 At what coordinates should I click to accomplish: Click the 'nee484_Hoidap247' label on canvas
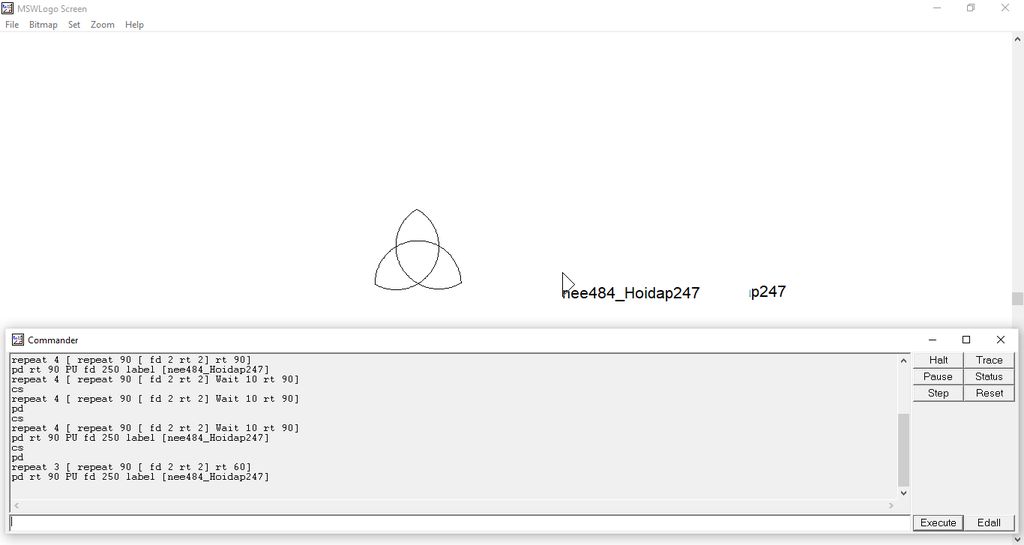coord(631,293)
